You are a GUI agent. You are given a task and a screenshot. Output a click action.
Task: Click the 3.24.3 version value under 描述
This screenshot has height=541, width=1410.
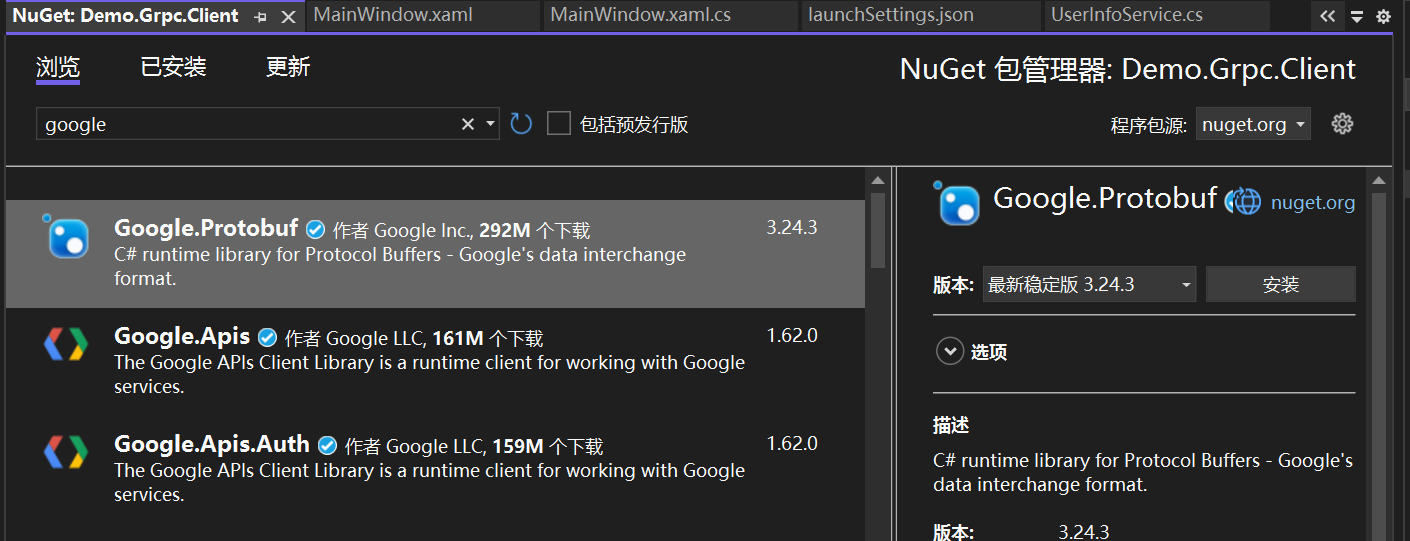click(x=1084, y=531)
